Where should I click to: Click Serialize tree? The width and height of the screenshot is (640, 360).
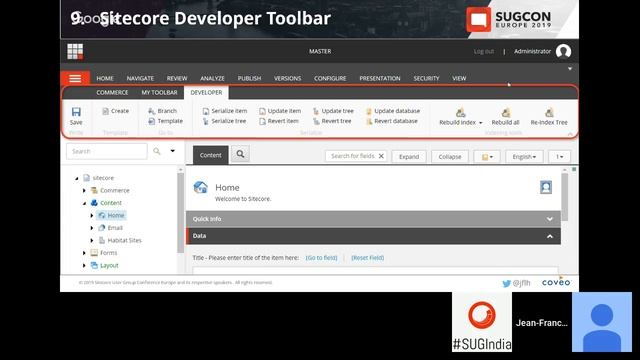(224, 121)
